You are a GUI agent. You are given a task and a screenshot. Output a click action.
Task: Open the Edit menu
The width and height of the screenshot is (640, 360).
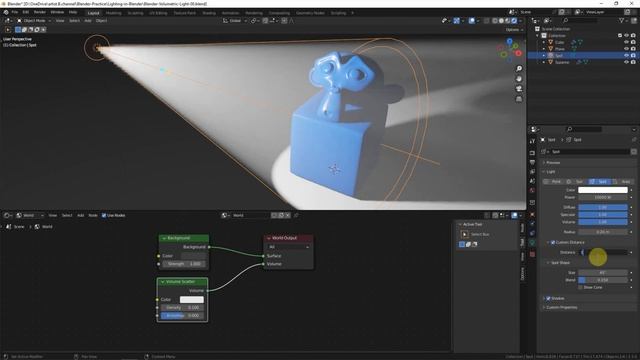click(26, 13)
